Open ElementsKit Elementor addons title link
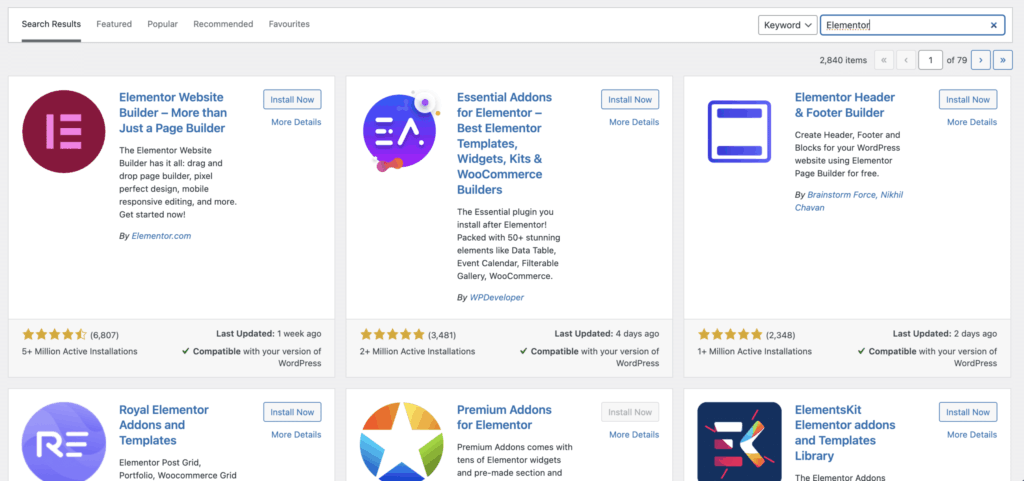Viewport: 1024px width, 481px height. coord(845,433)
